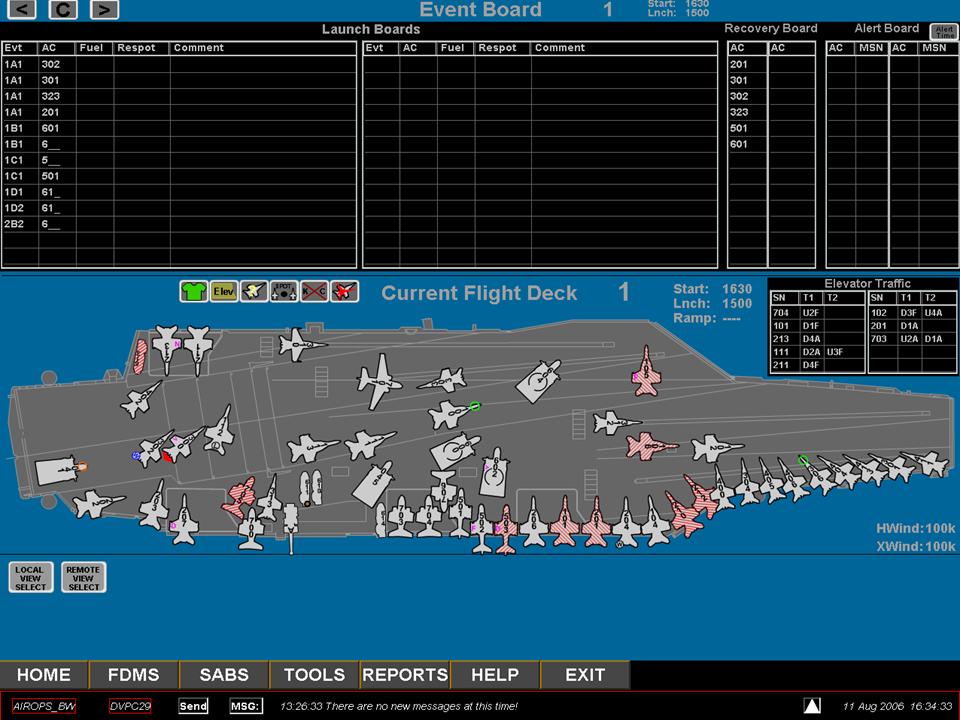Click the red aircraft icon
This screenshot has width=960, height=720.
tap(345, 291)
